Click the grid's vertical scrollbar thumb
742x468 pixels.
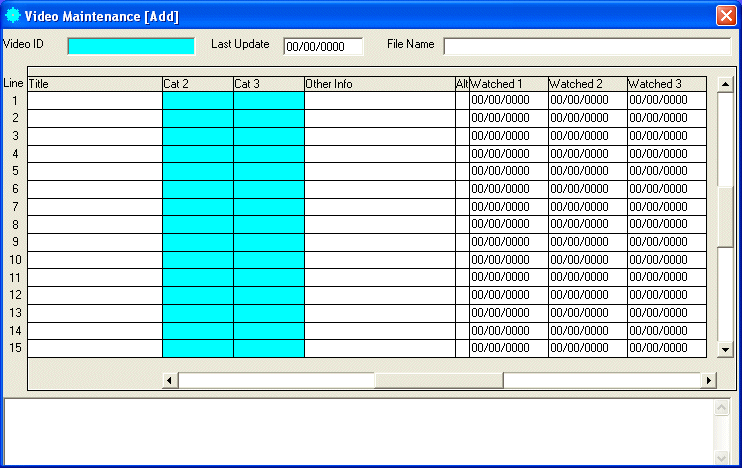[726, 215]
